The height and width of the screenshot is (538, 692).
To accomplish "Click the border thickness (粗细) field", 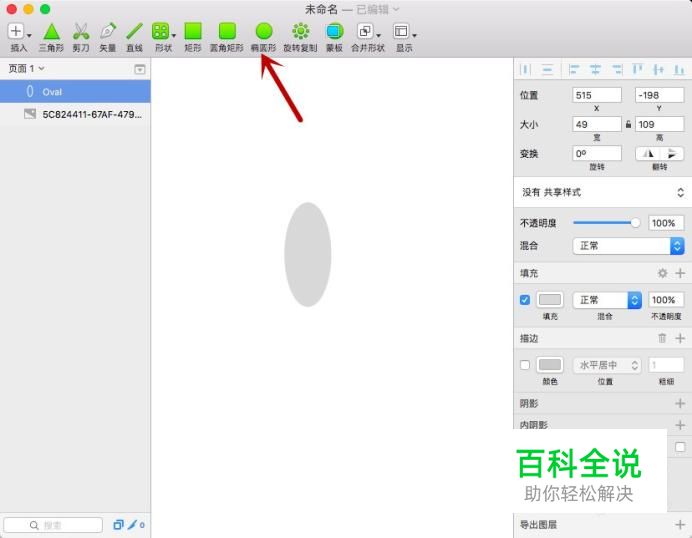I will point(666,365).
